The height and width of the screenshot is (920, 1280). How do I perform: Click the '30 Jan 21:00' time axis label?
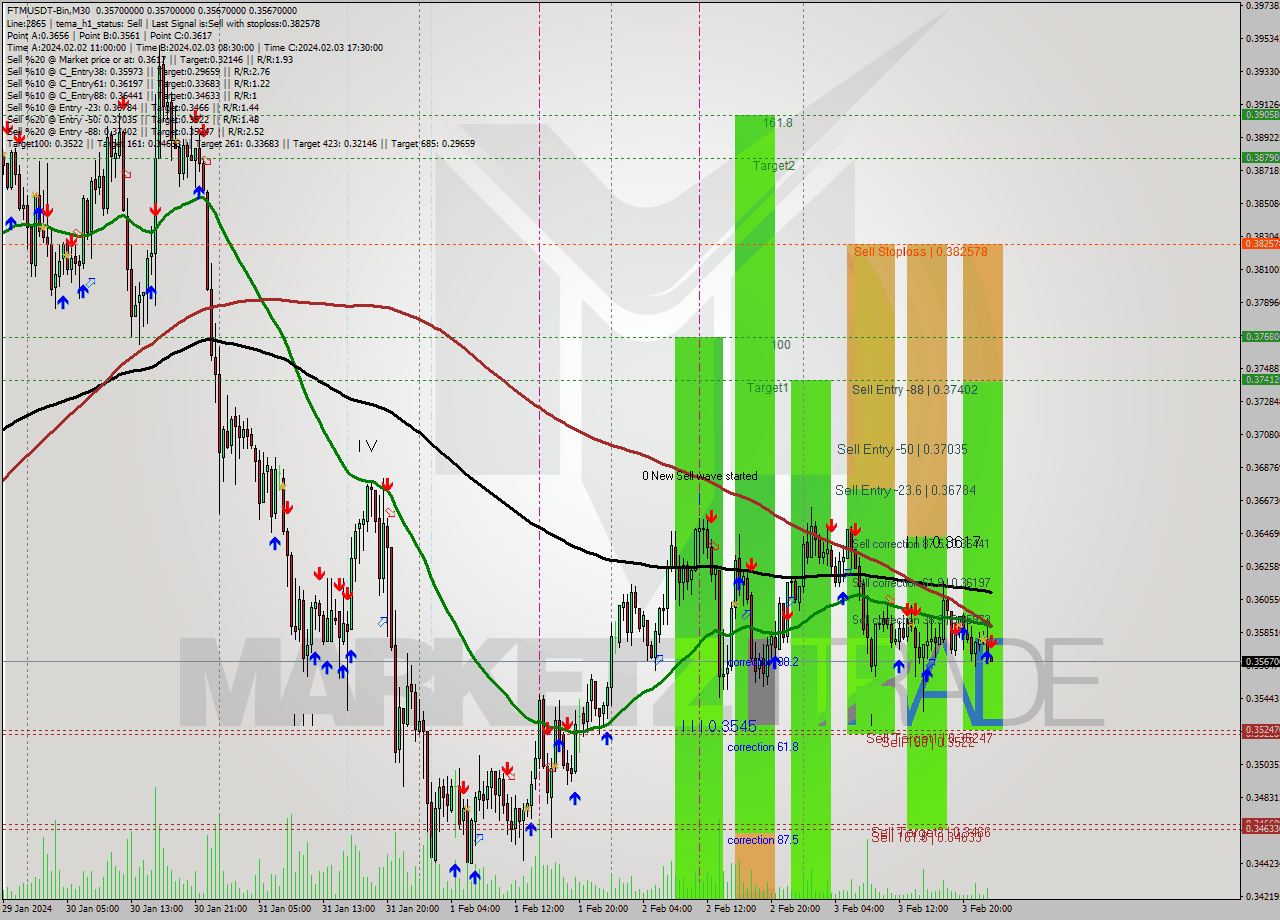coord(220,909)
